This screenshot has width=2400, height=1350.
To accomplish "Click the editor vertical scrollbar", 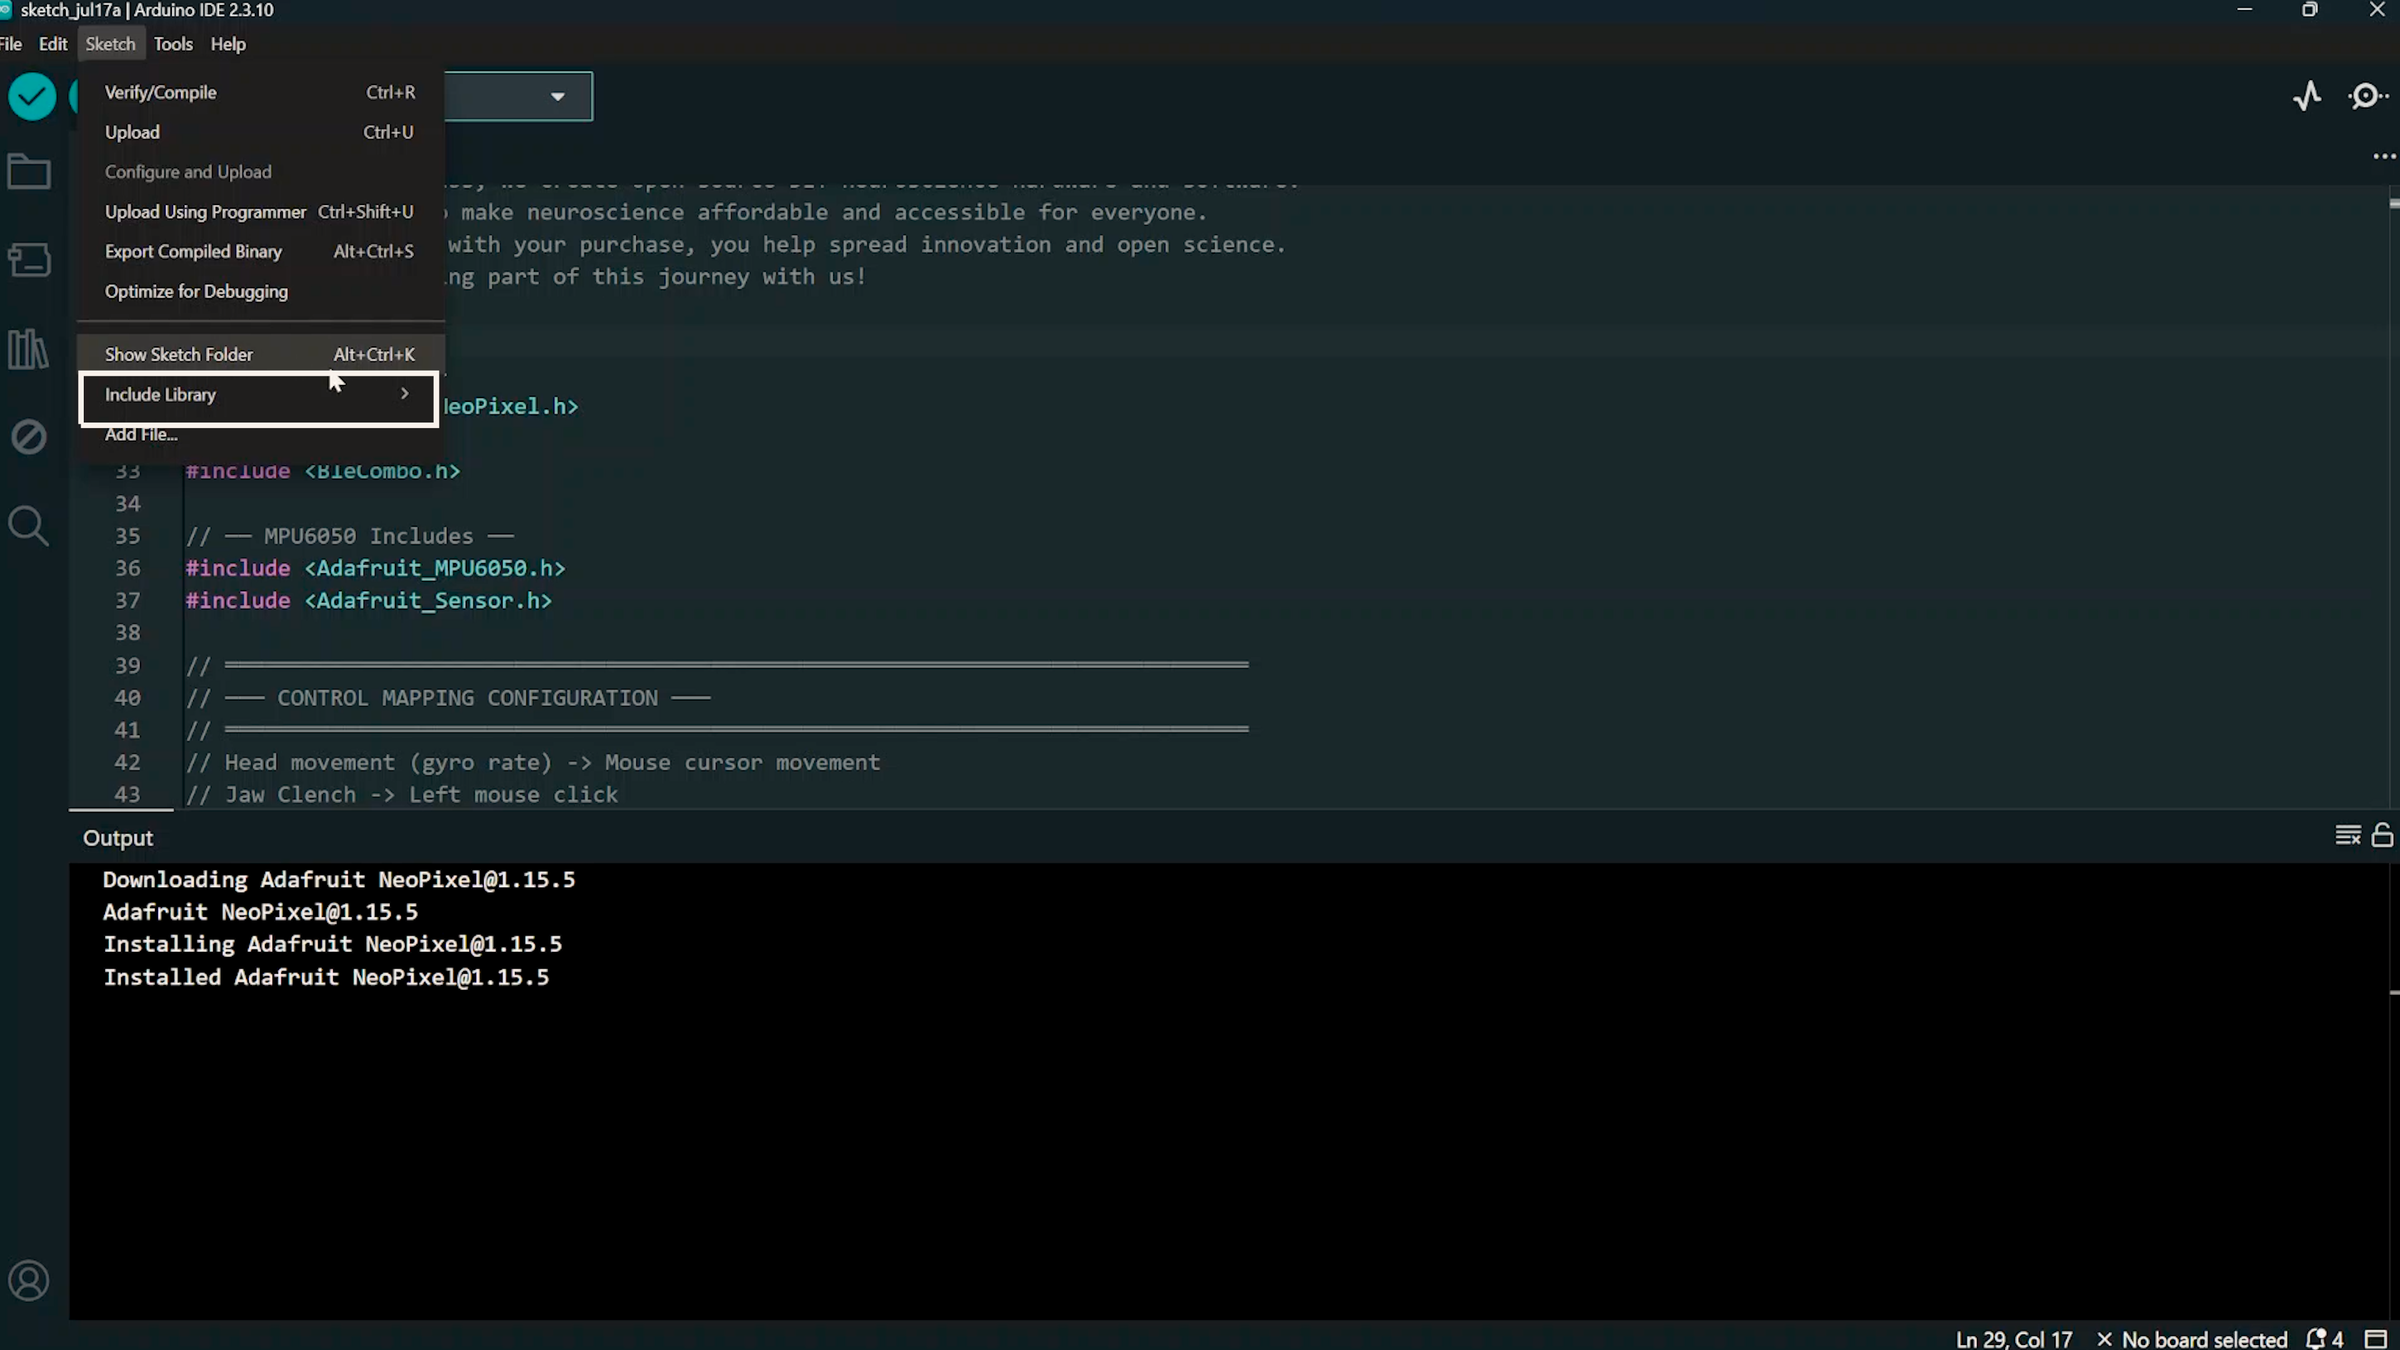I will [x=2394, y=496].
